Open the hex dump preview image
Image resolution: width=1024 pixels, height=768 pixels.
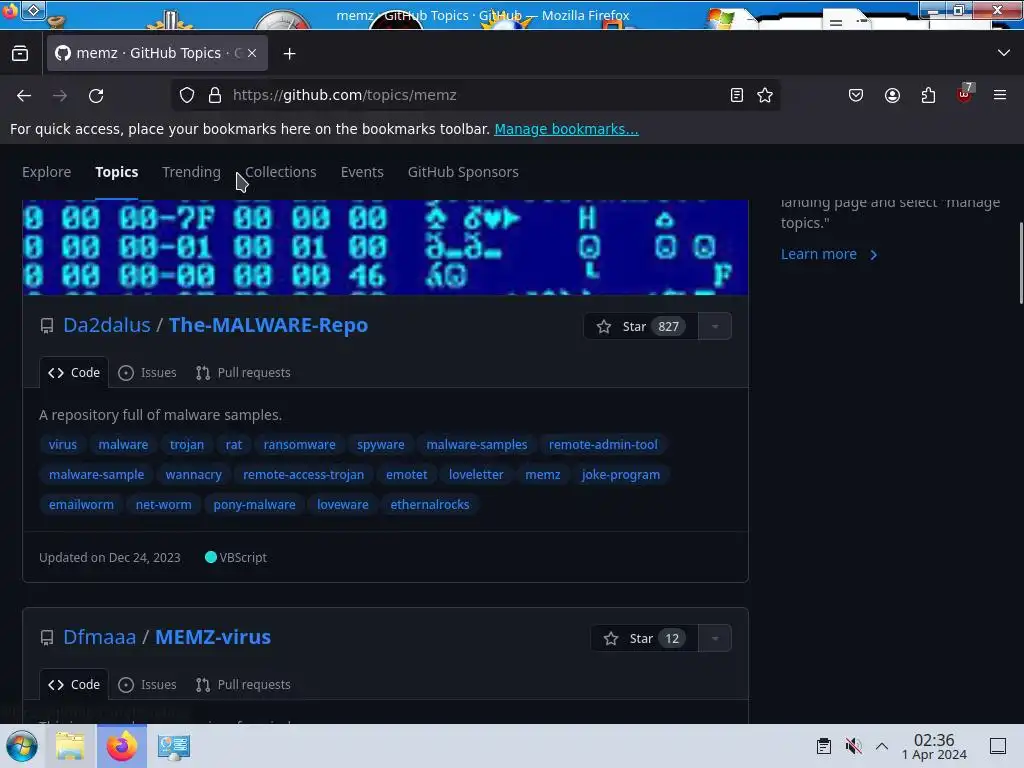click(x=385, y=247)
